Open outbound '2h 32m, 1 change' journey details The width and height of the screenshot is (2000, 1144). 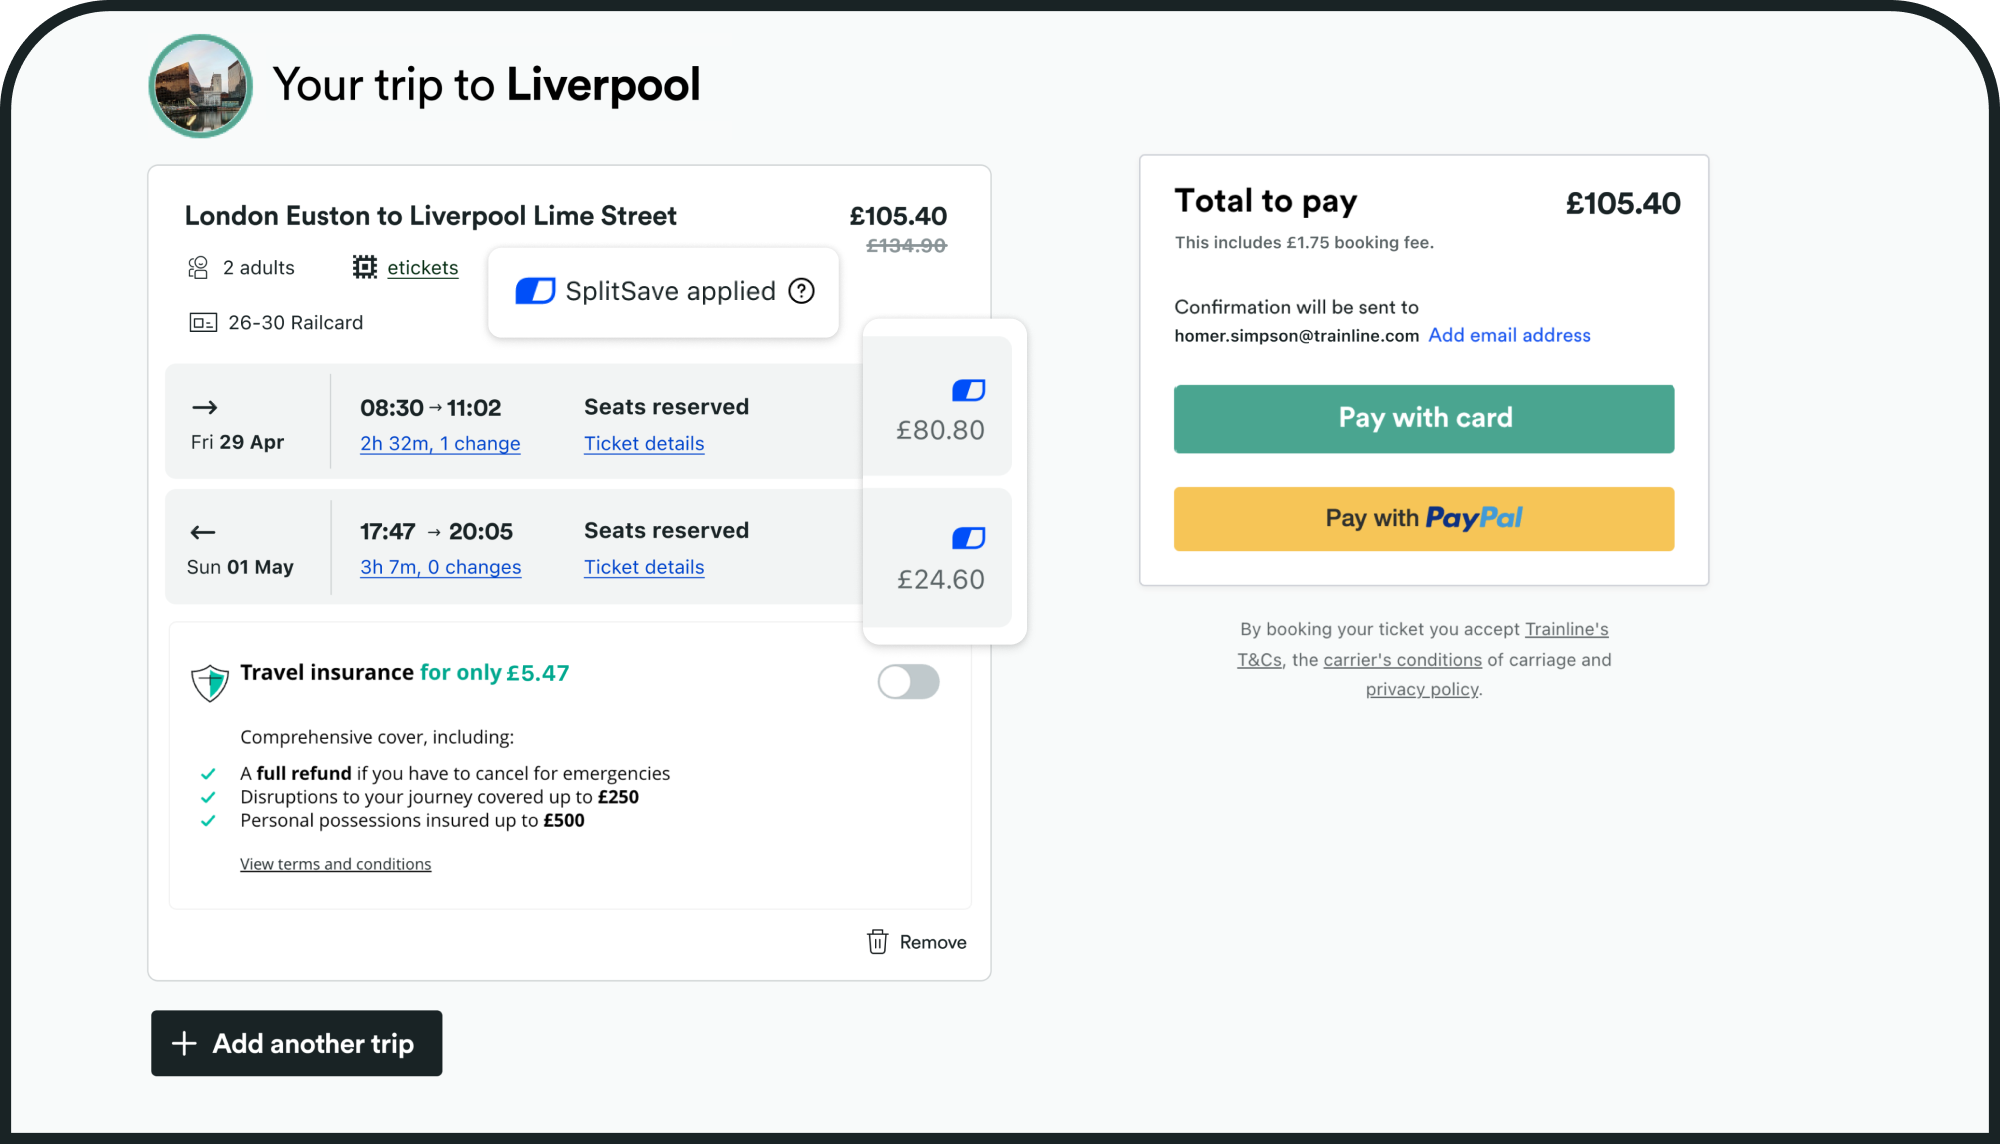440,443
